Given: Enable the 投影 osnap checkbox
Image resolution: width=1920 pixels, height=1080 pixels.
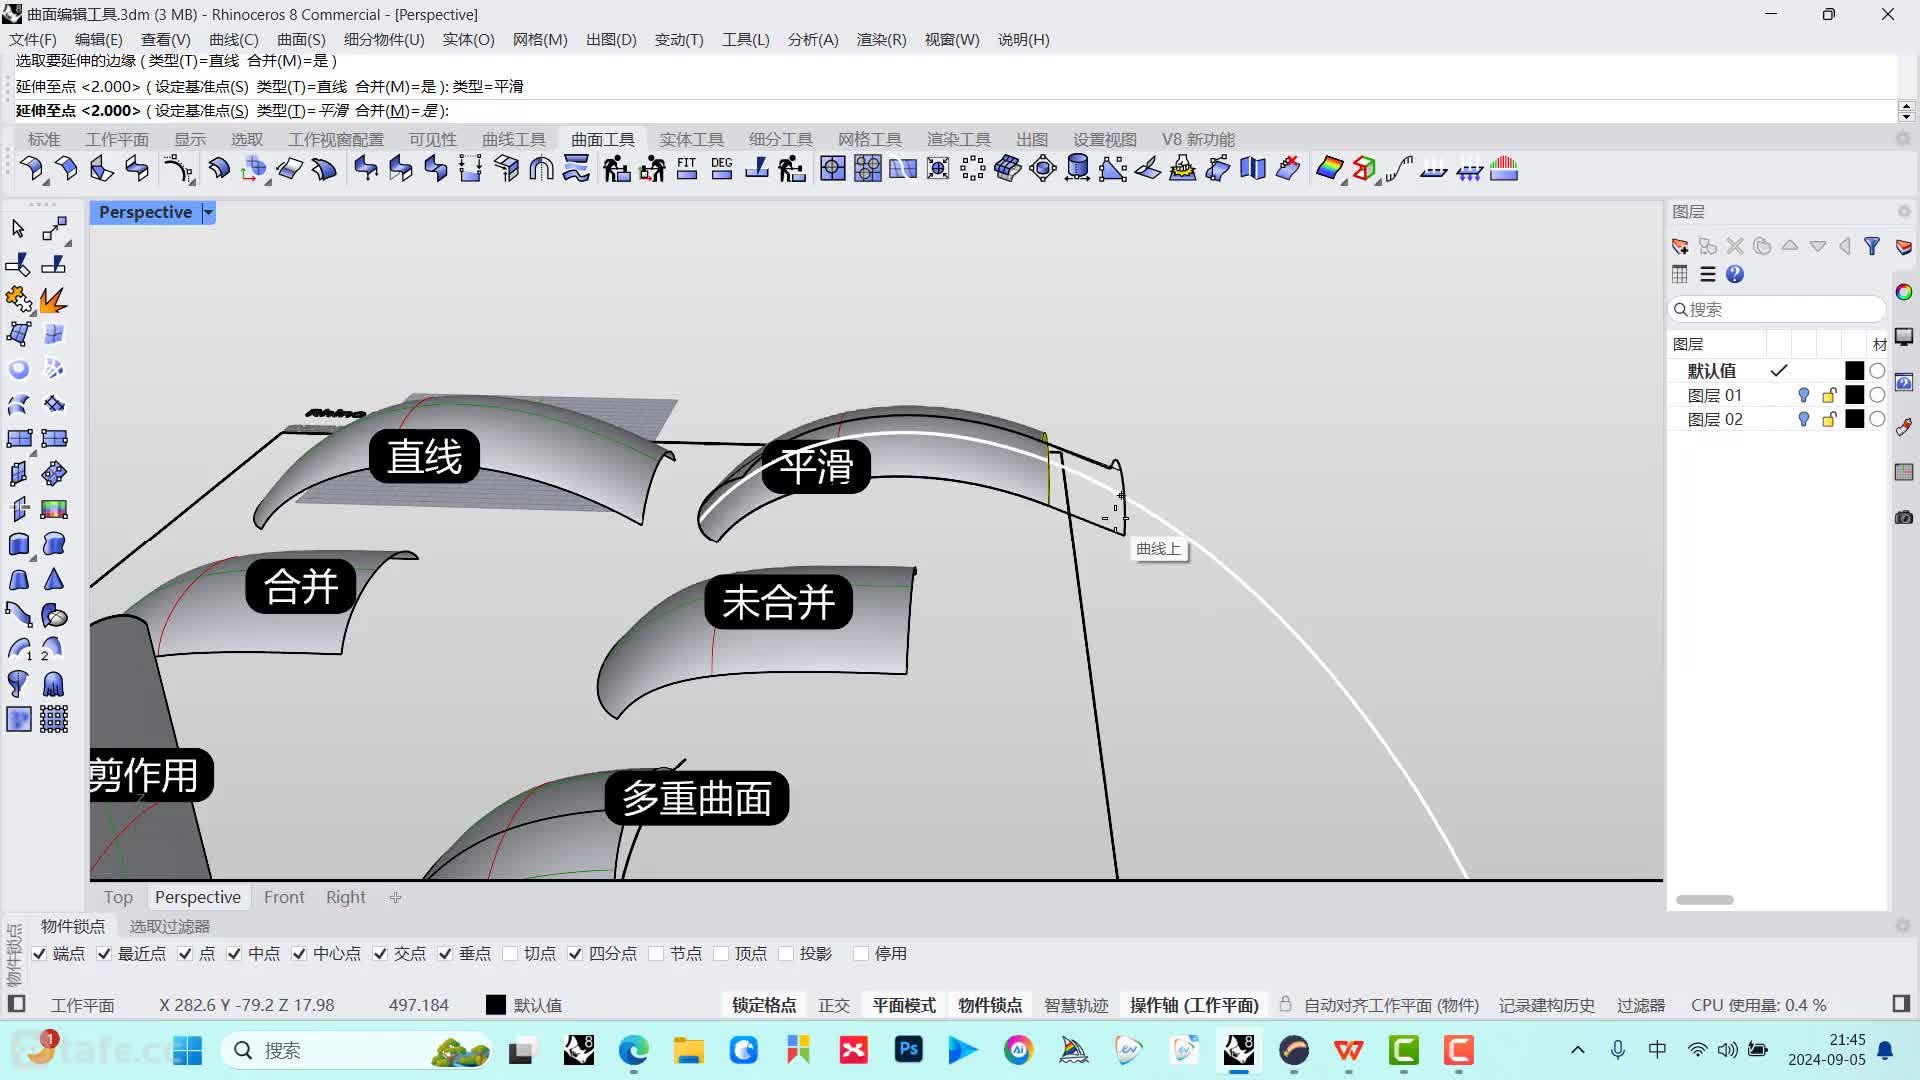Looking at the screenshot, I should [x=786, y=954].
